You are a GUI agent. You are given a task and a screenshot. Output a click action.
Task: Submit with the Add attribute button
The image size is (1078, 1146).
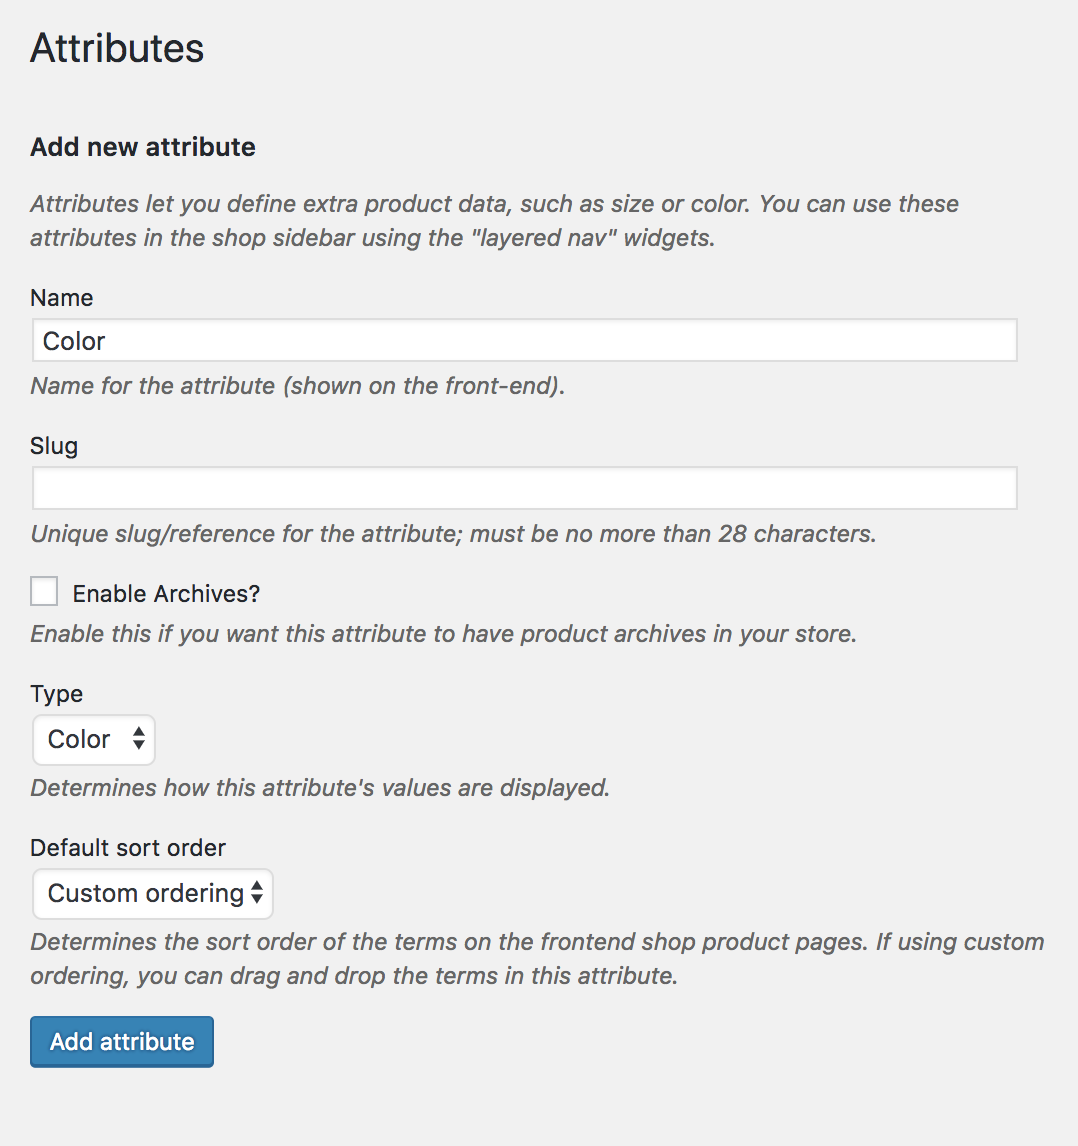[121, 1041]
